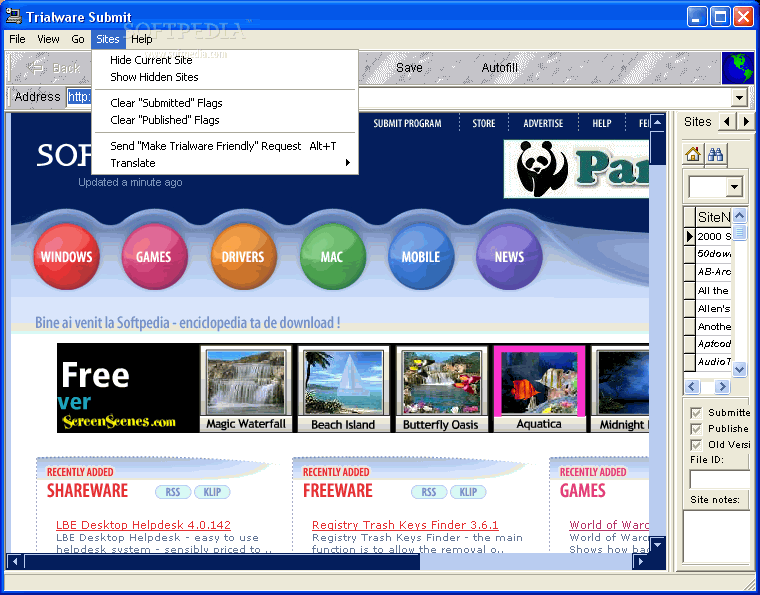Open the Help menu
This screenshot has height=595, width=760.
142,39
